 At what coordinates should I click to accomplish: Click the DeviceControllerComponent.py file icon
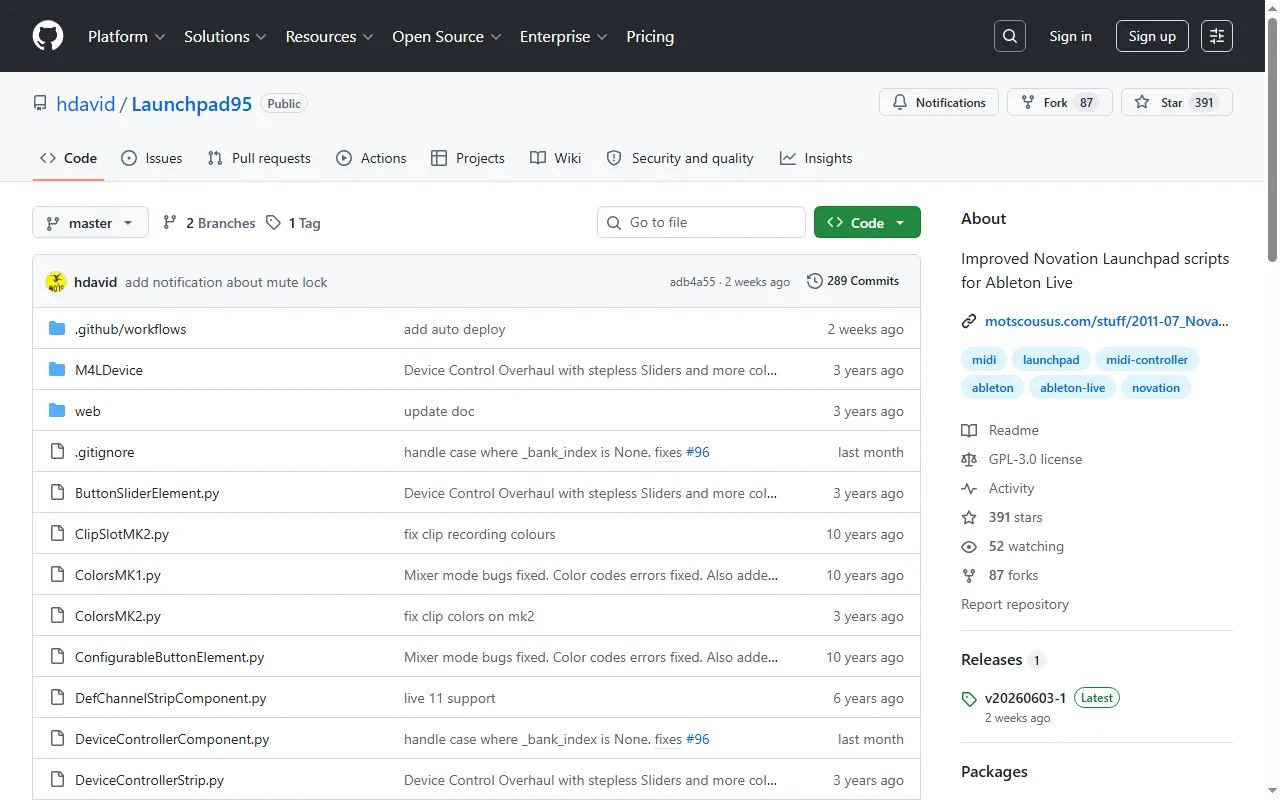click(57, 739)
